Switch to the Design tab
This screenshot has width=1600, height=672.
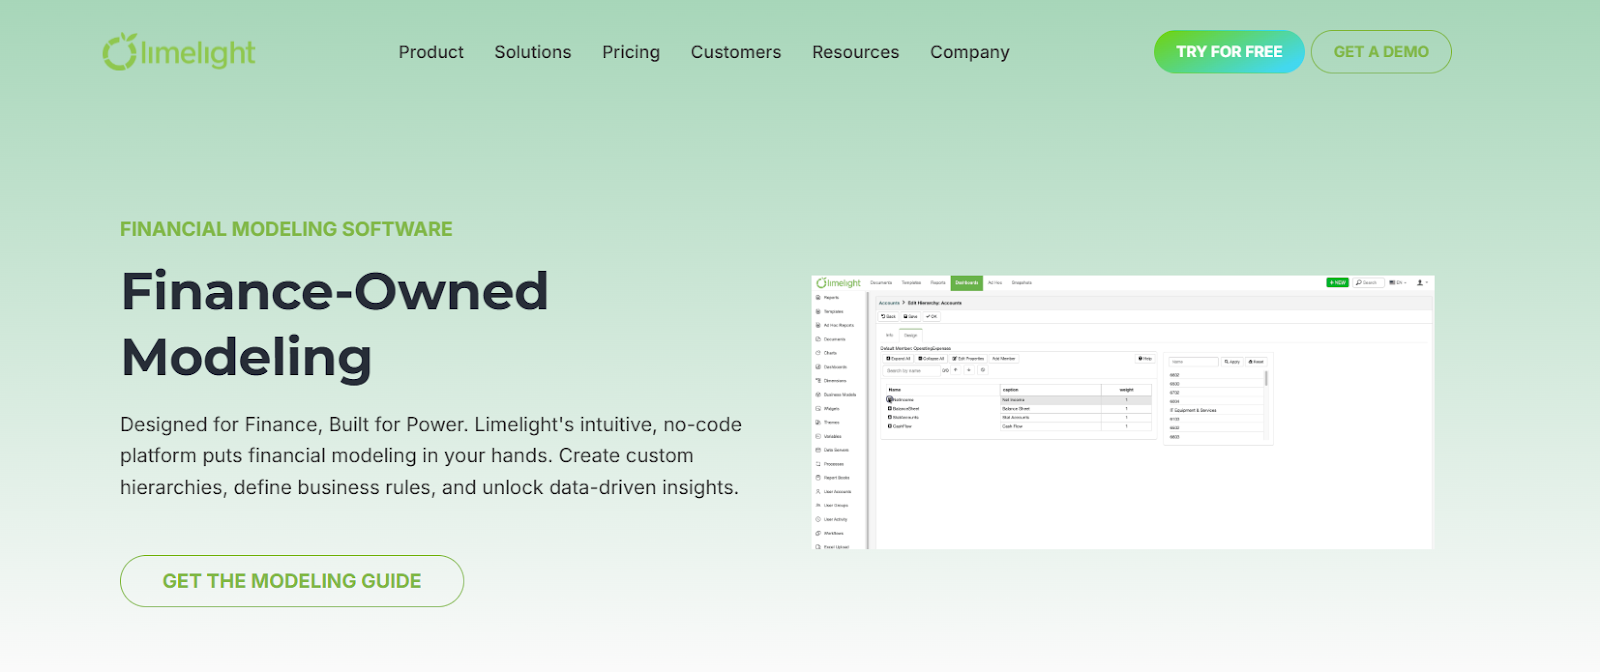tap(910, 335)
